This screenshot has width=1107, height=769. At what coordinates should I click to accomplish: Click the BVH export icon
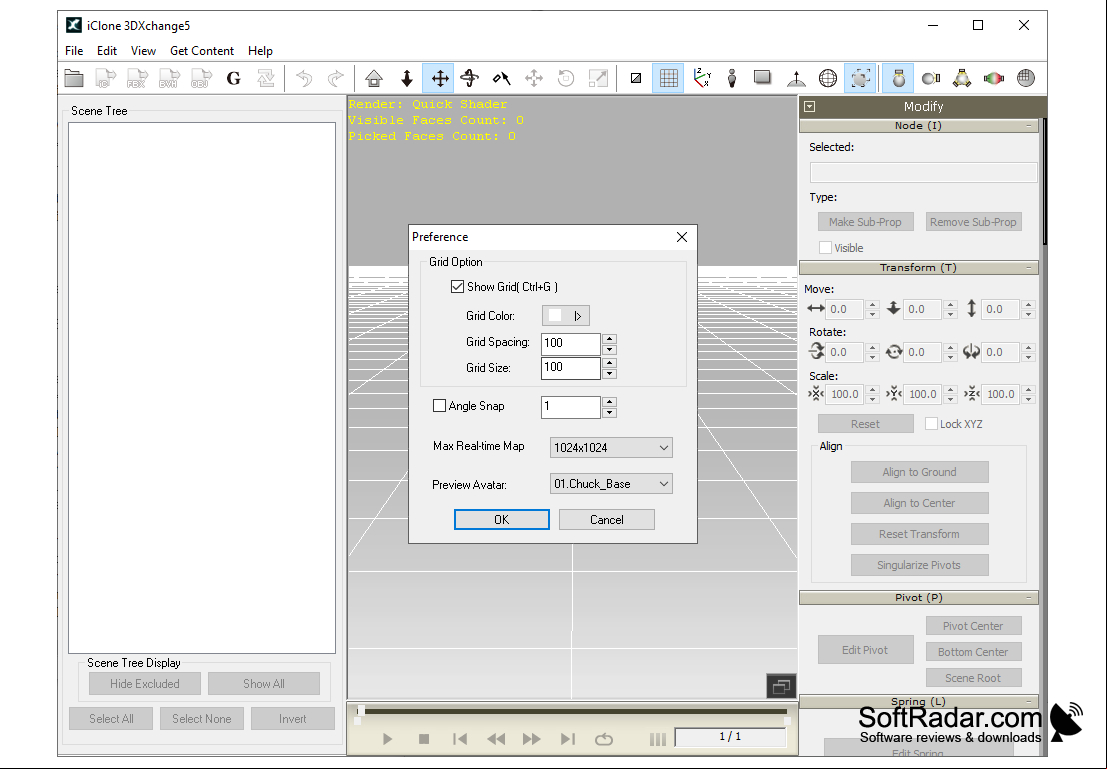(169, 78)
